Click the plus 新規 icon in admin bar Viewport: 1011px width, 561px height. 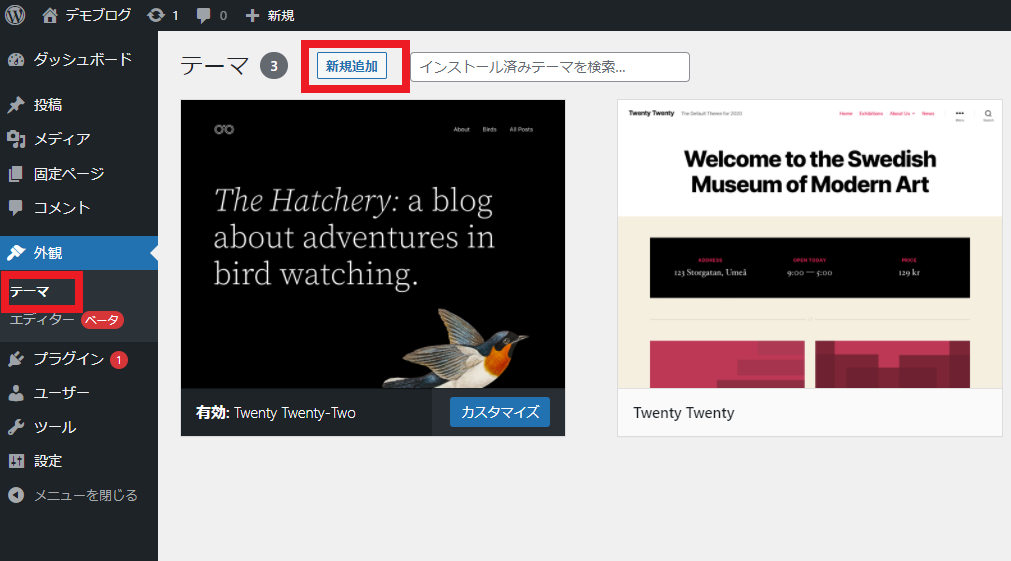tap(253, 15)
